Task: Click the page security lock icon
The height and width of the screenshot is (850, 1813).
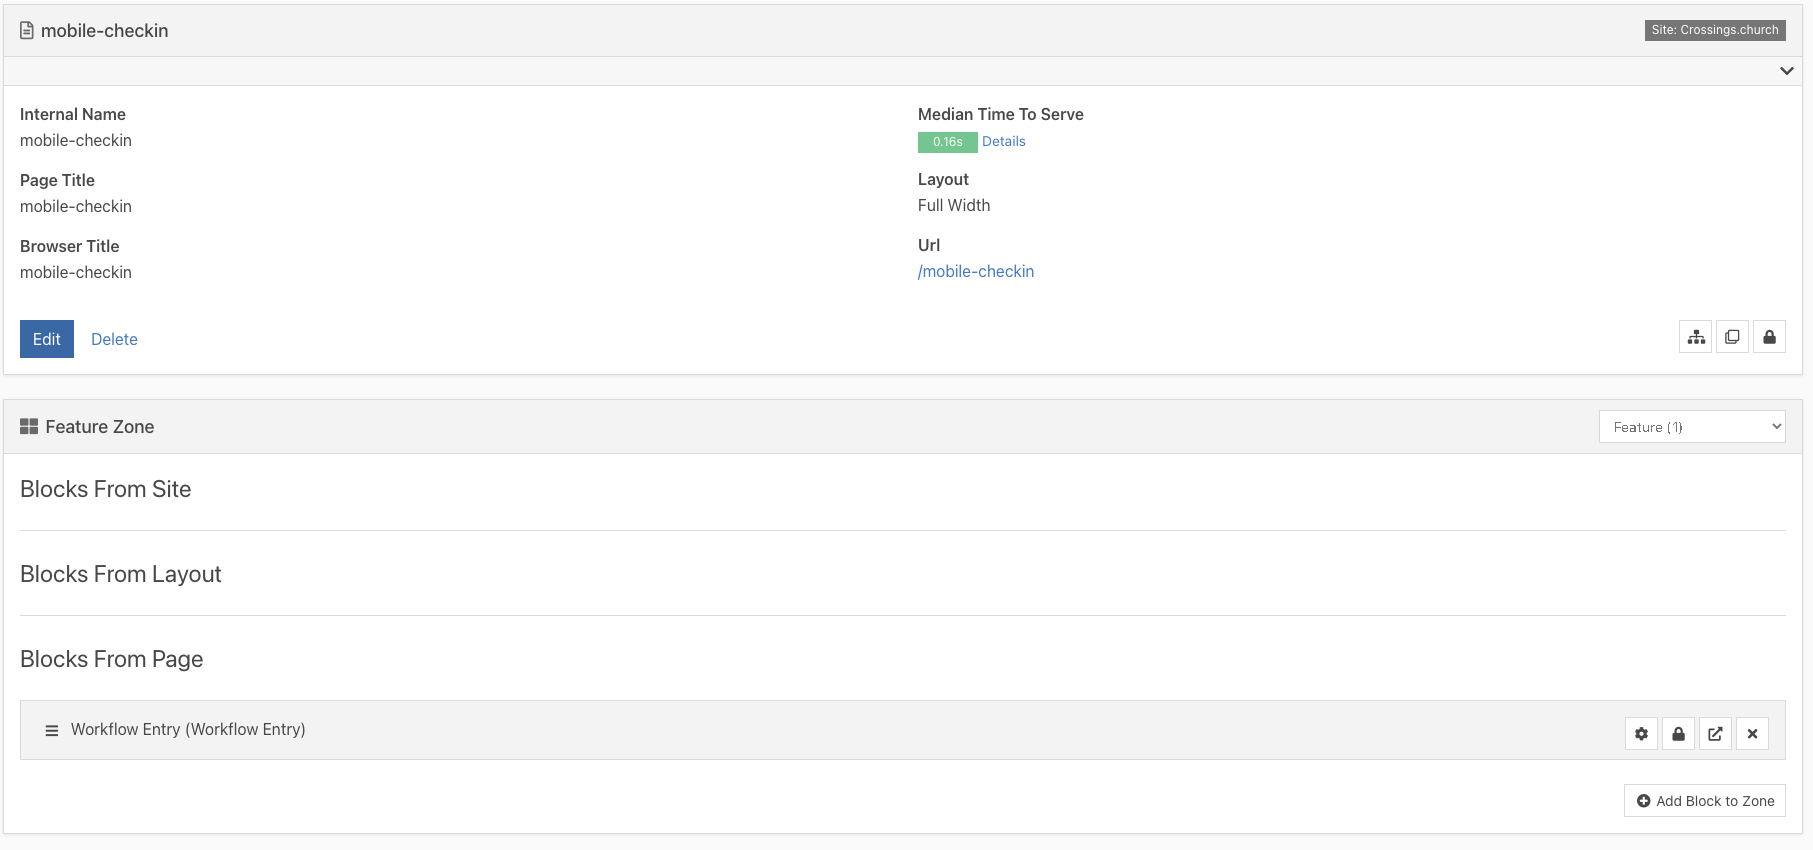Action: [x=1769, y=337]
